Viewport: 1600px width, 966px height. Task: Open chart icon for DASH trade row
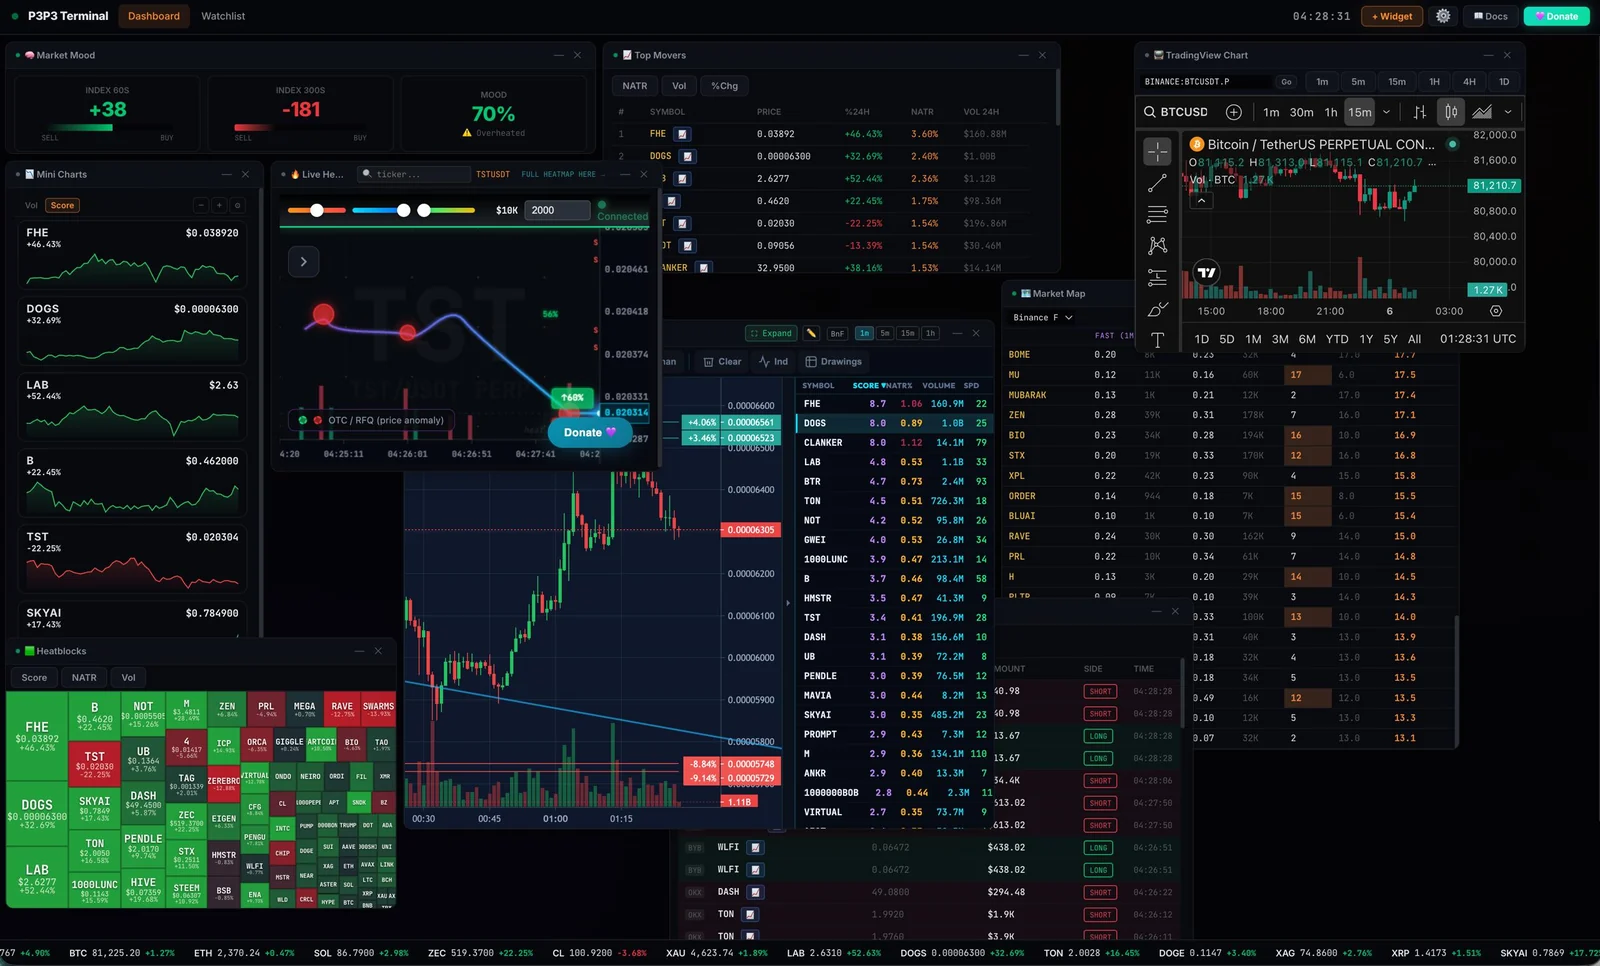pyautogui.click(x=756, y=892)
